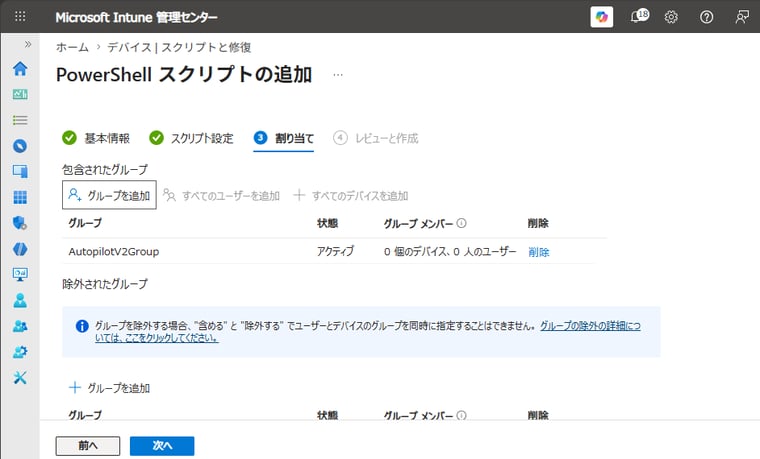Switch to the 基本情報 step tab
The image size is (760, 459).
click(96, 138)
